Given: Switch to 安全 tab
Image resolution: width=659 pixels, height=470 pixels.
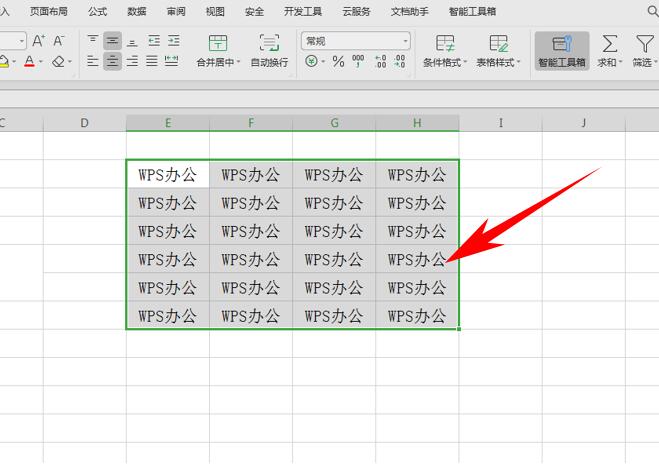Looking at the screenshot, I should point(254,11).
